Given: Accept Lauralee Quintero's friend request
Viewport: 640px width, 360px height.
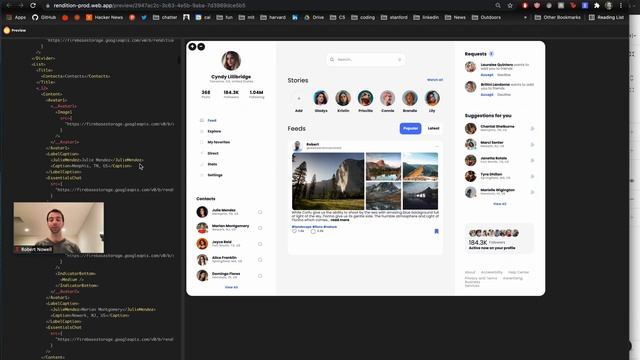Looking at the screenshot, I should tap(487, 75).
